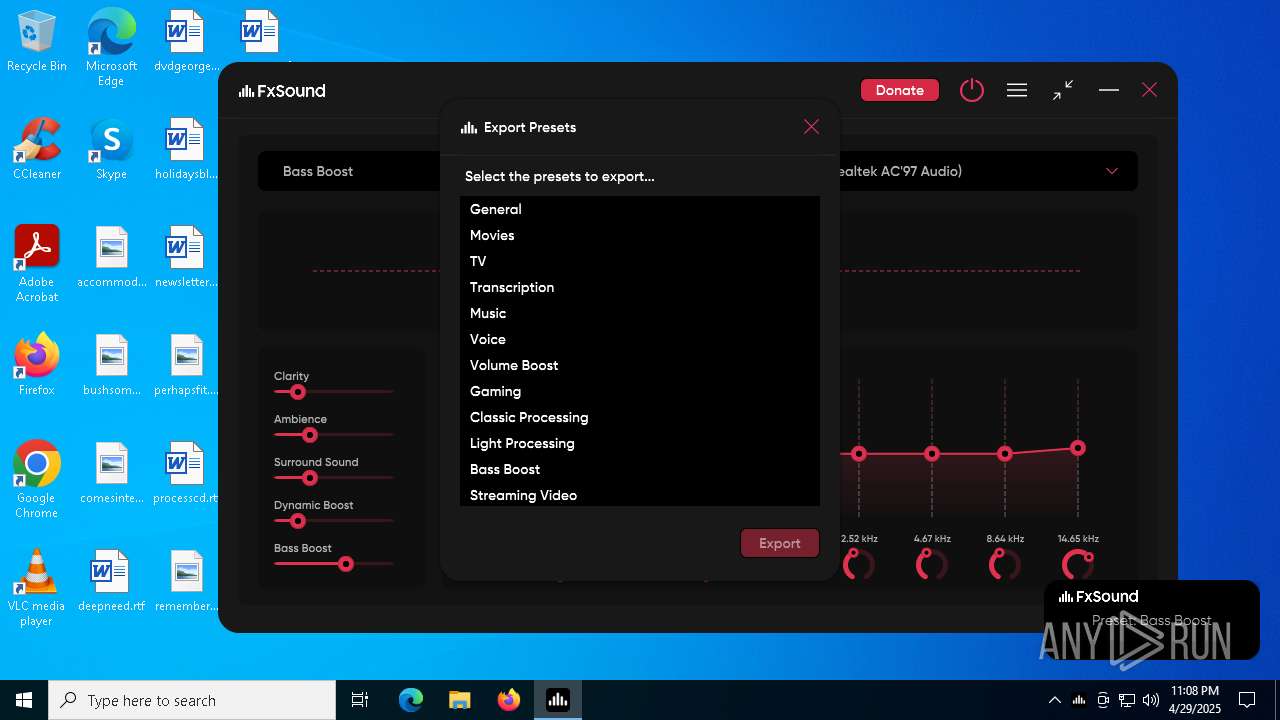Click the 4.67 kHz EQ band point
The image size is (1280, 720).
(x=932, y=454)
